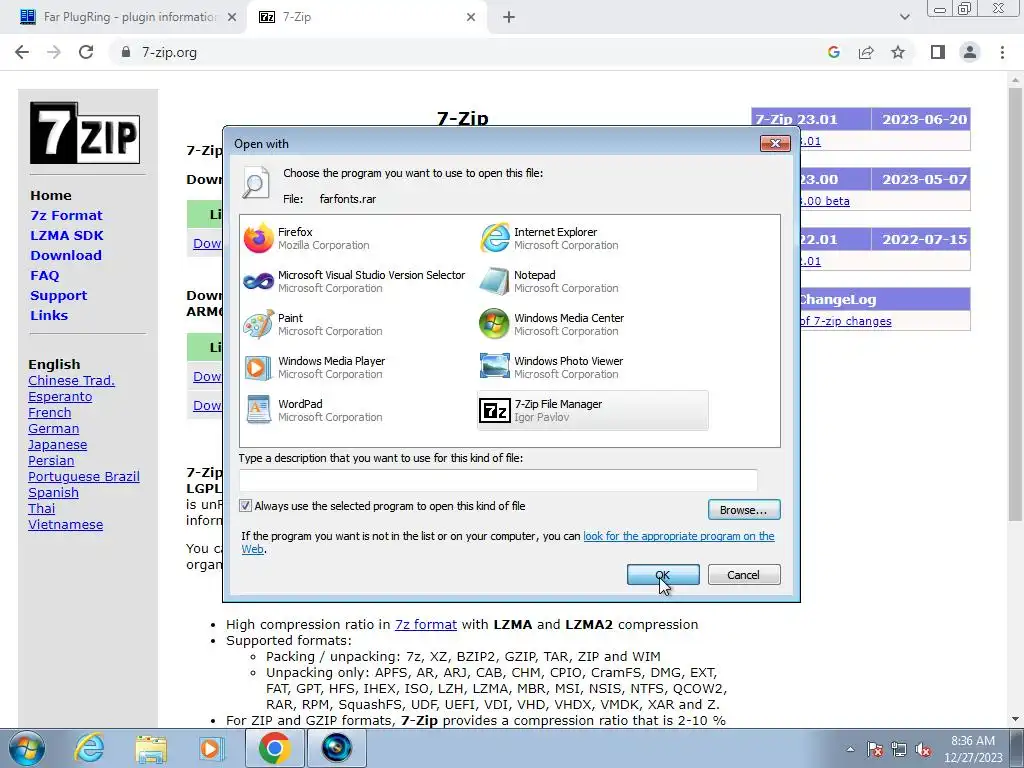This screenshot has height=768, width=1024.
Task: Confirm with the OK button
Action: (x=663, y=575)
